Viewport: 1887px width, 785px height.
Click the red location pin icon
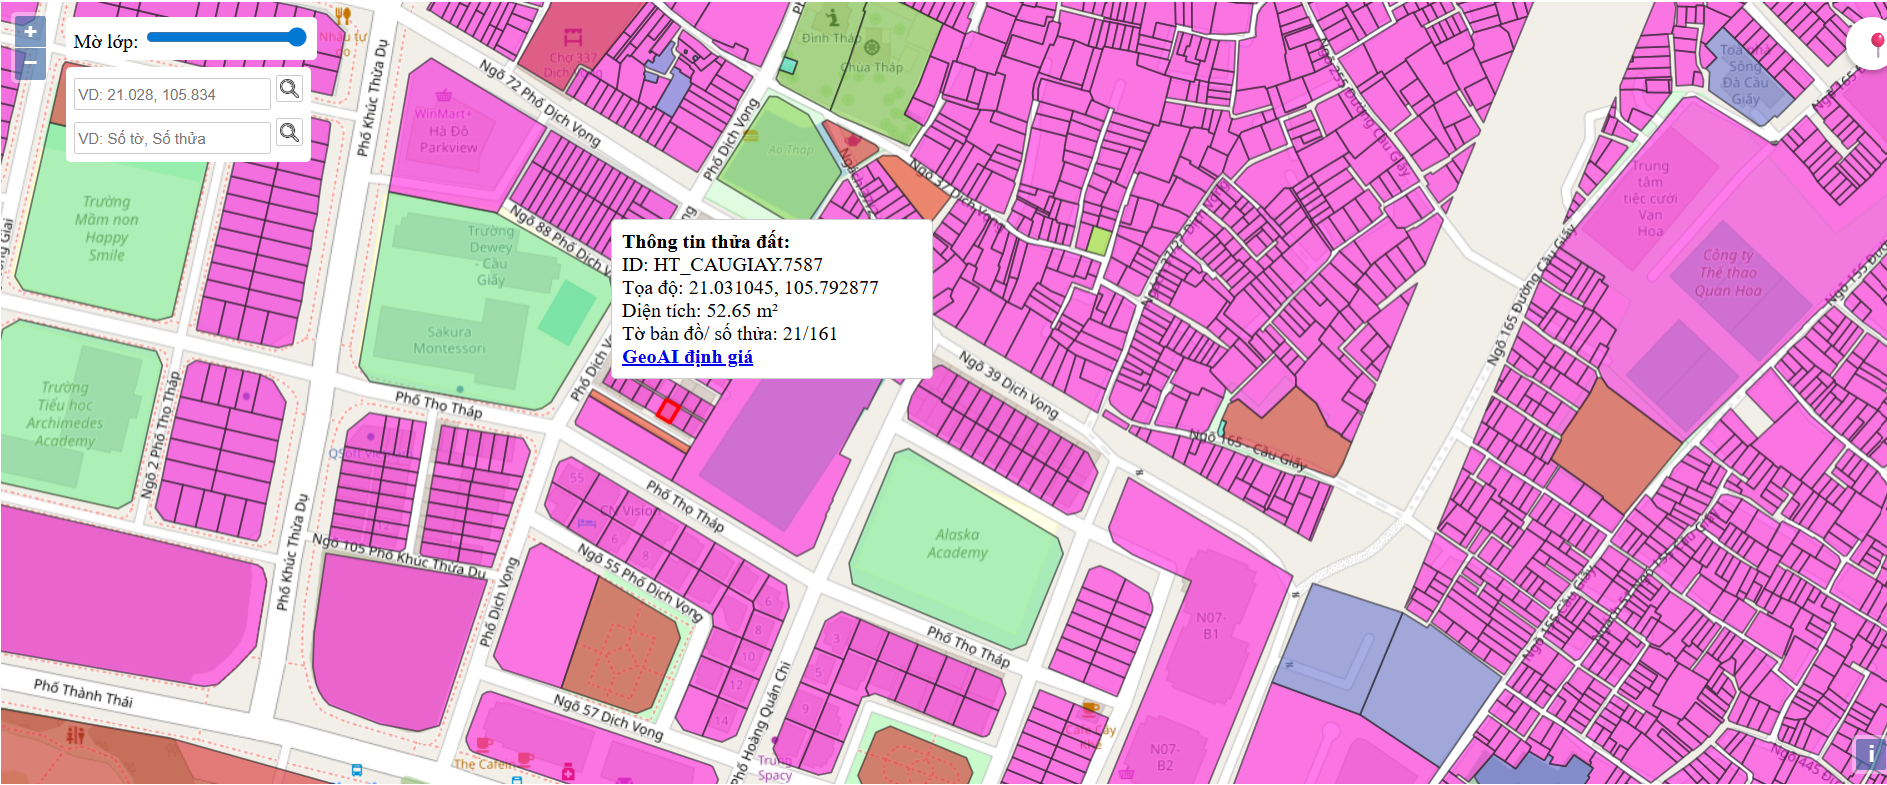pyautogui.click(x=1877, y=43)
